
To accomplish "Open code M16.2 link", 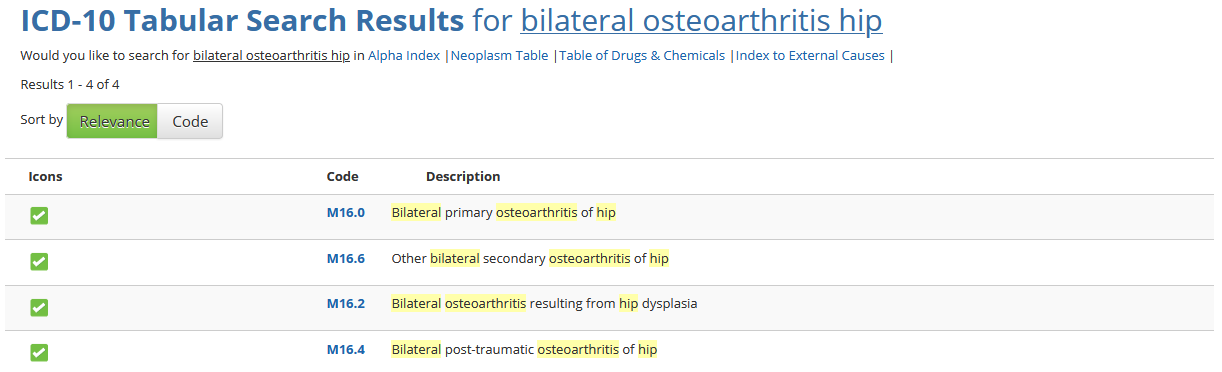I will click(346, 303).
